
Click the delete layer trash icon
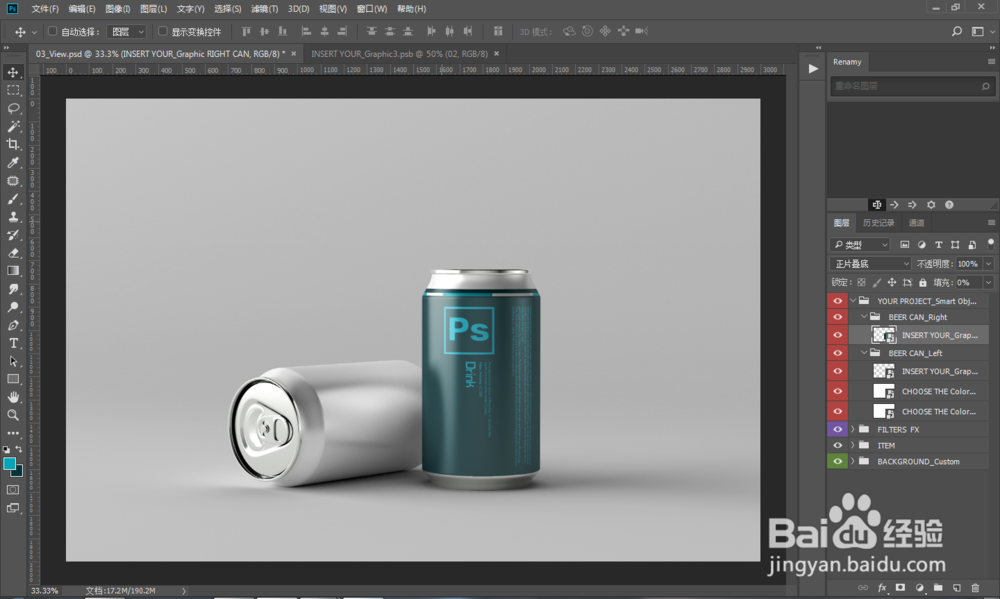tap(975, 588)
